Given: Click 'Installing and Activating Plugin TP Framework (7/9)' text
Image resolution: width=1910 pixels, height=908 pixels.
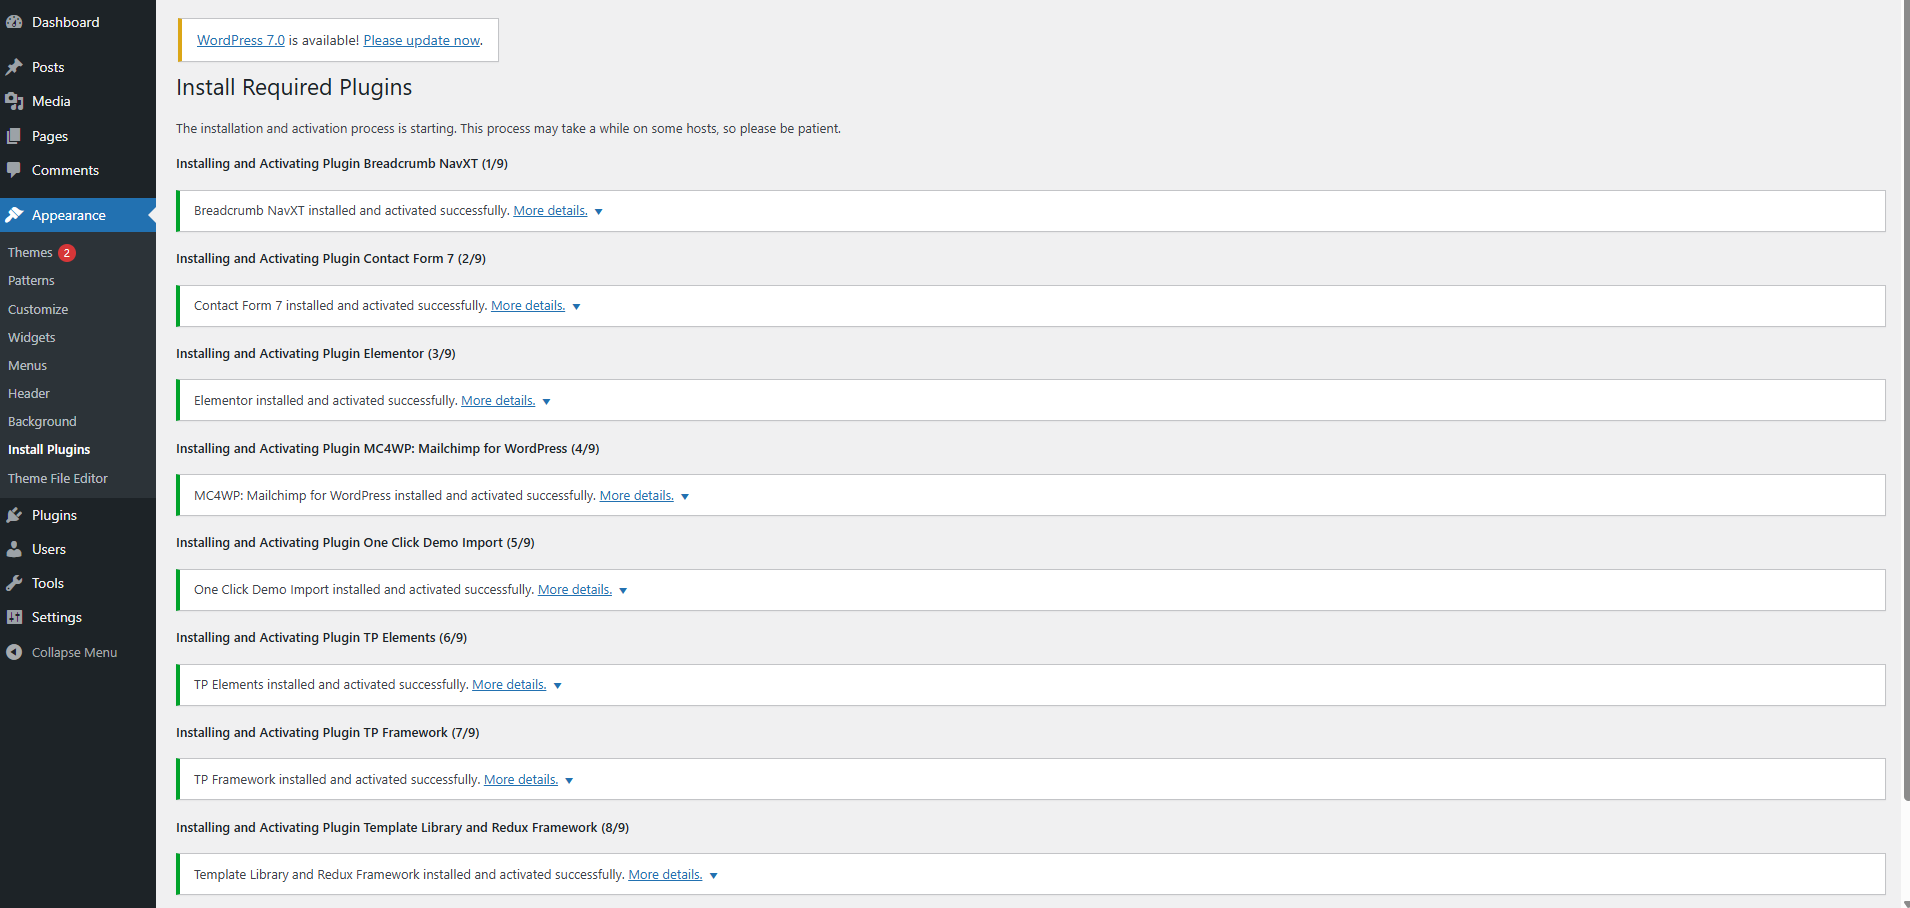Looking at the screenshot, I should [328, 733].
